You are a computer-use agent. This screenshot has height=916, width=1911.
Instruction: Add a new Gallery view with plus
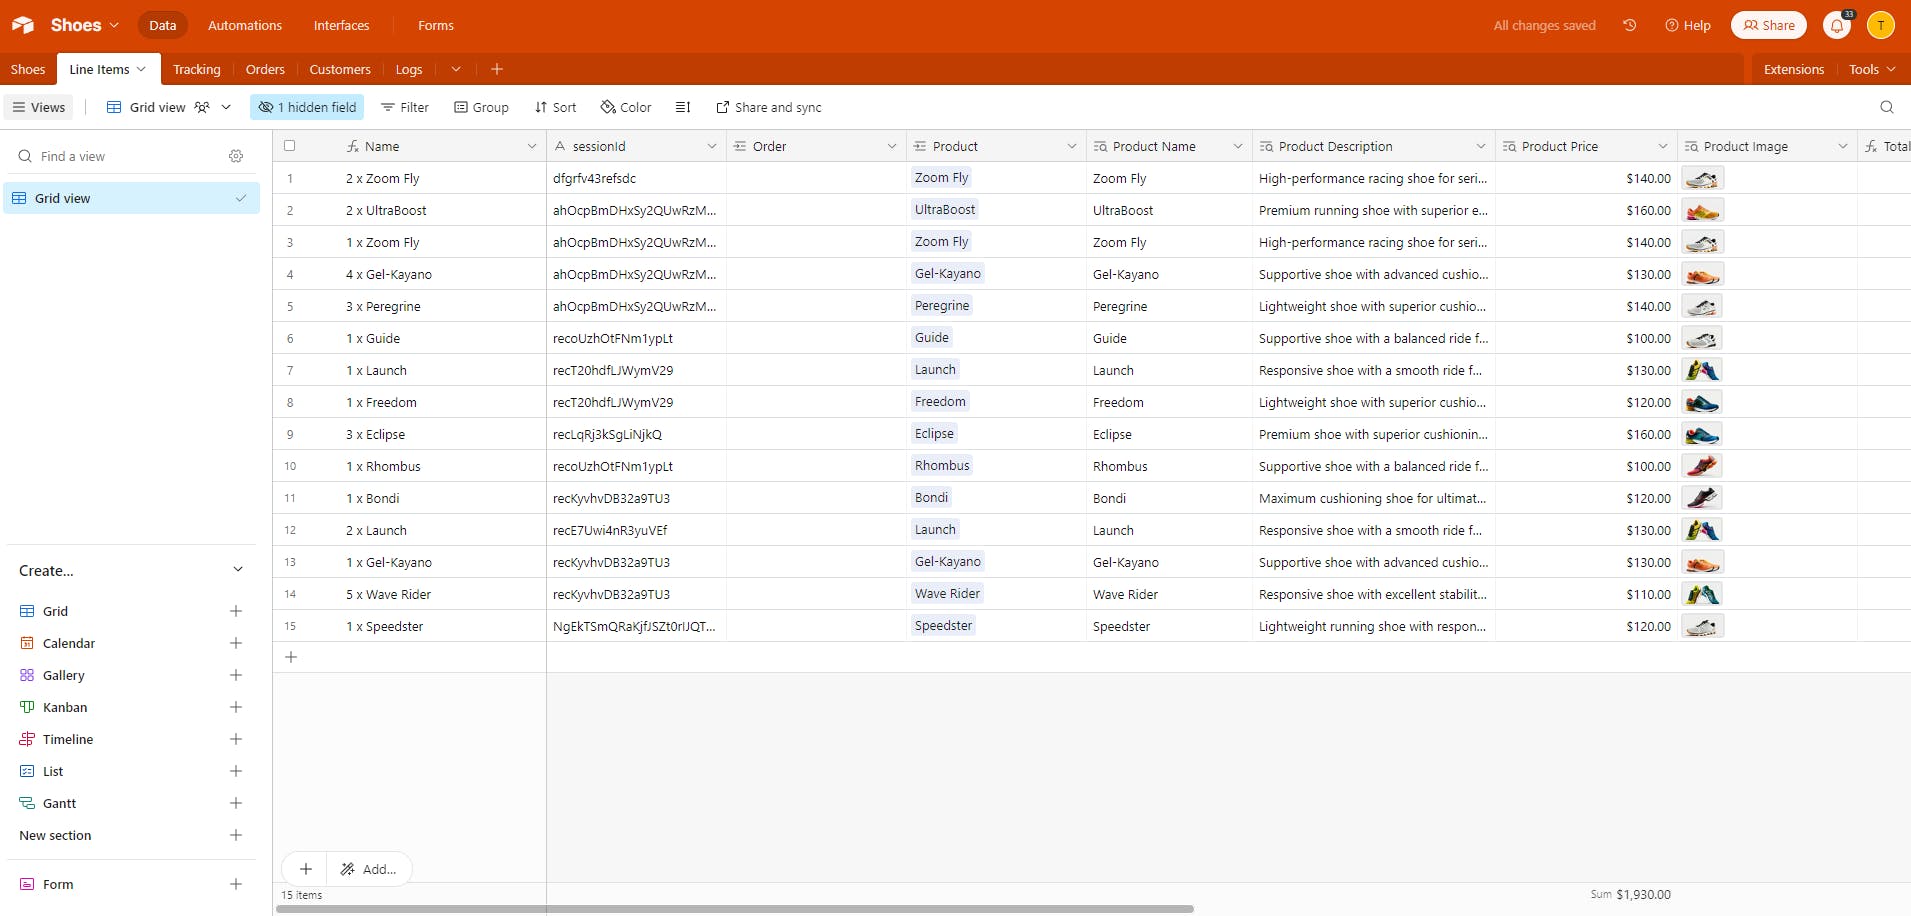236,675
